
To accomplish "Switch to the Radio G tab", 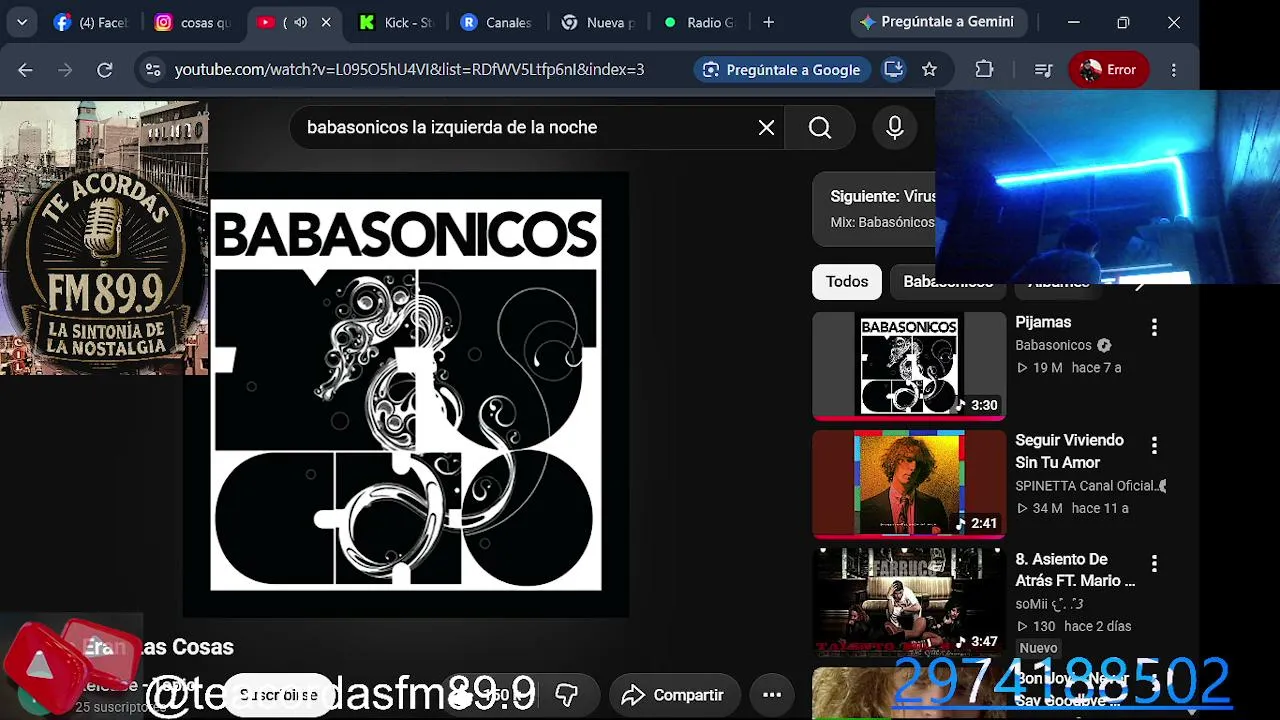I will click(699, 22).
